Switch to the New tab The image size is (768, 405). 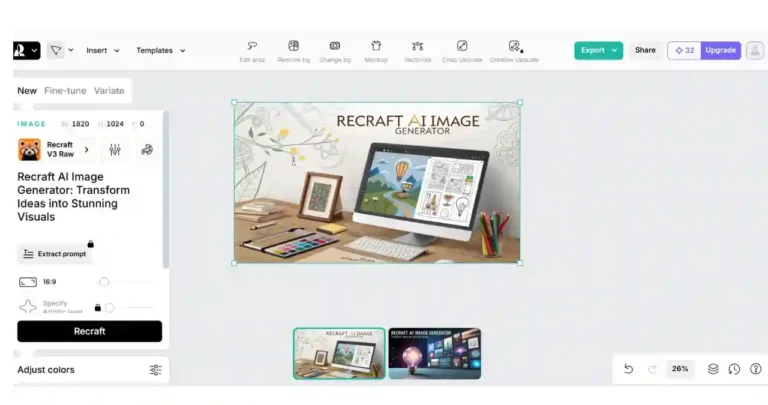click(27, 91)
